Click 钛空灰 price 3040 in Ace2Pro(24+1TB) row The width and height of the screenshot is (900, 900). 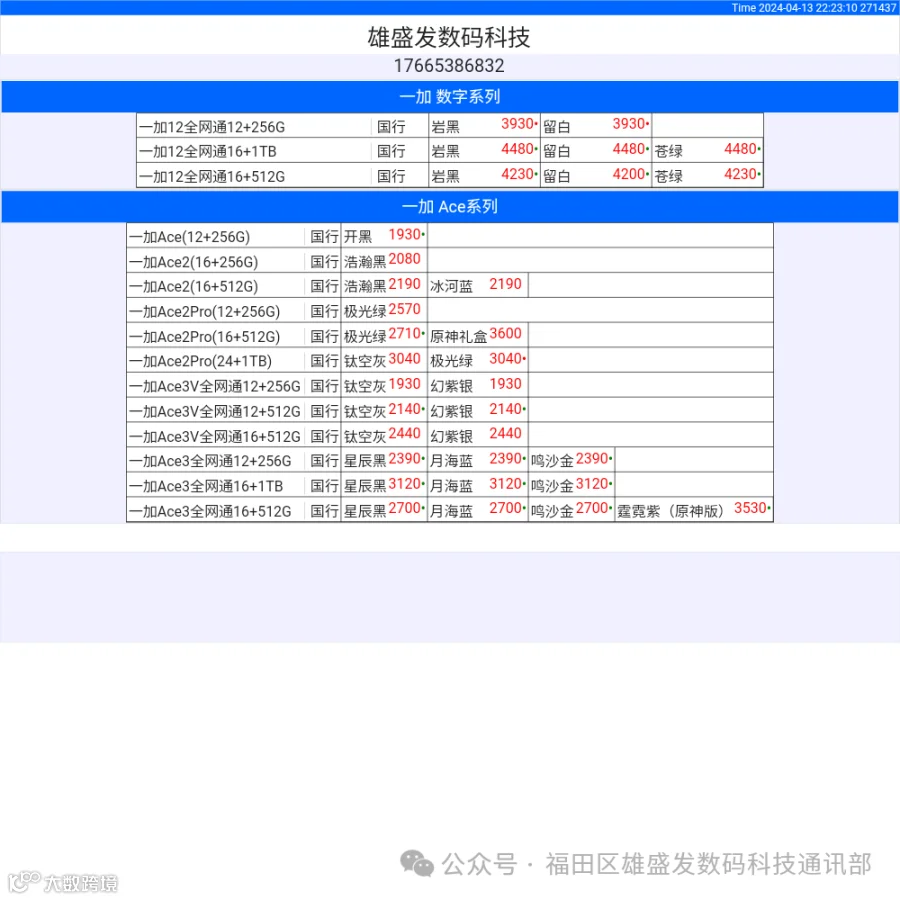[x=405, y=359]
